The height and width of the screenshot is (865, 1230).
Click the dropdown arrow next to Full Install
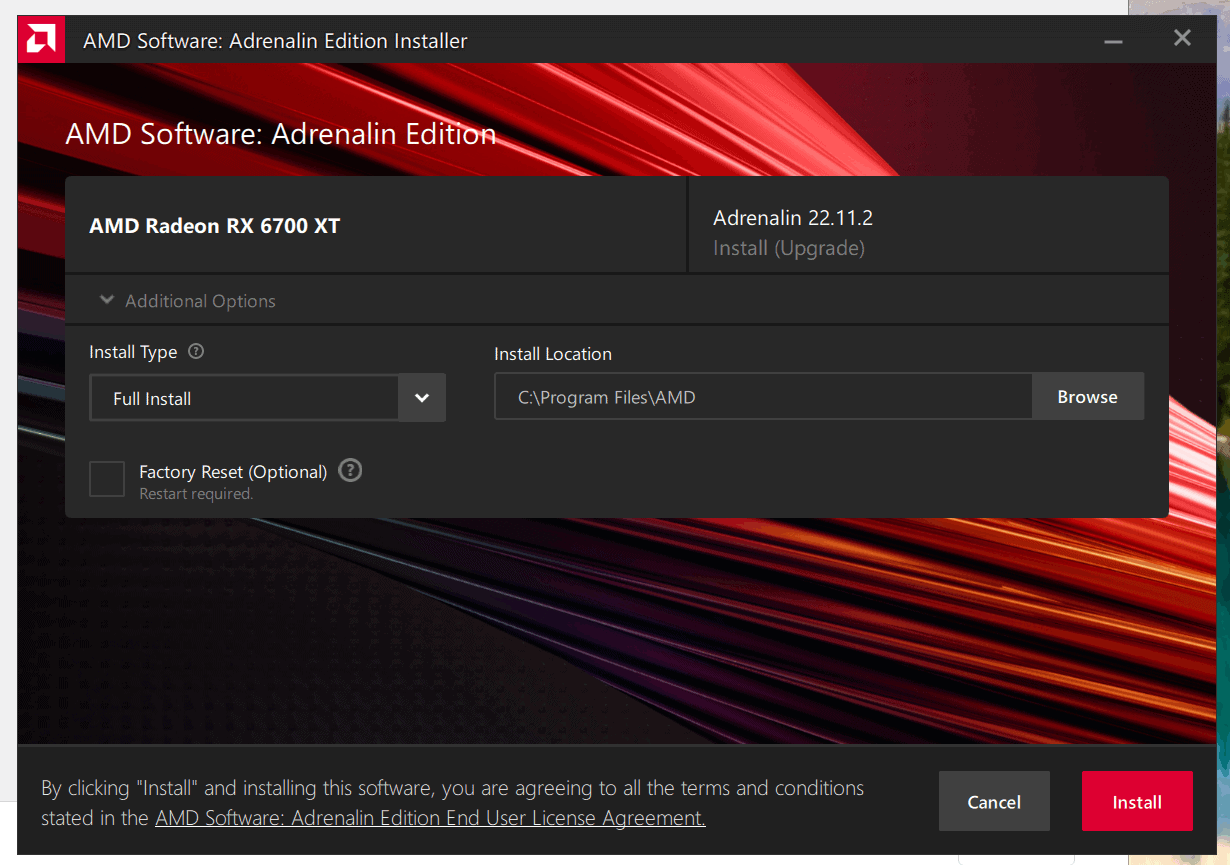421,397
